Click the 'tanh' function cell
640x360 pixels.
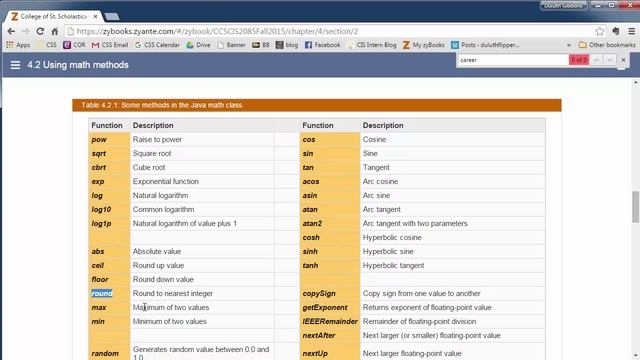pyautogui.click(x=330, y=265)
